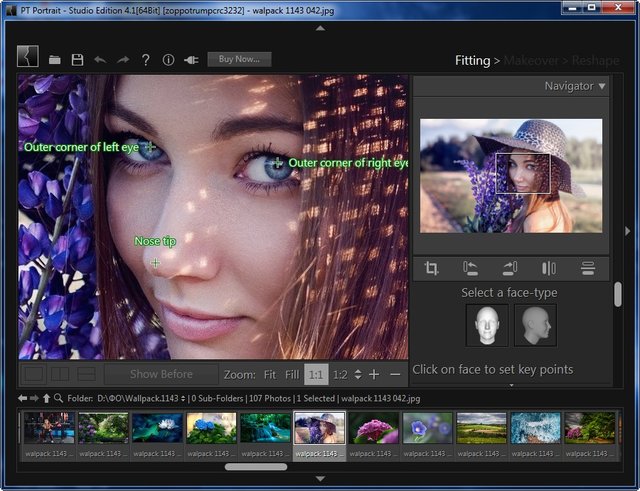Viewport: 640px width, 491px height.
Task: Save the image with the floppy disk icon
Action: pos(77,60)
